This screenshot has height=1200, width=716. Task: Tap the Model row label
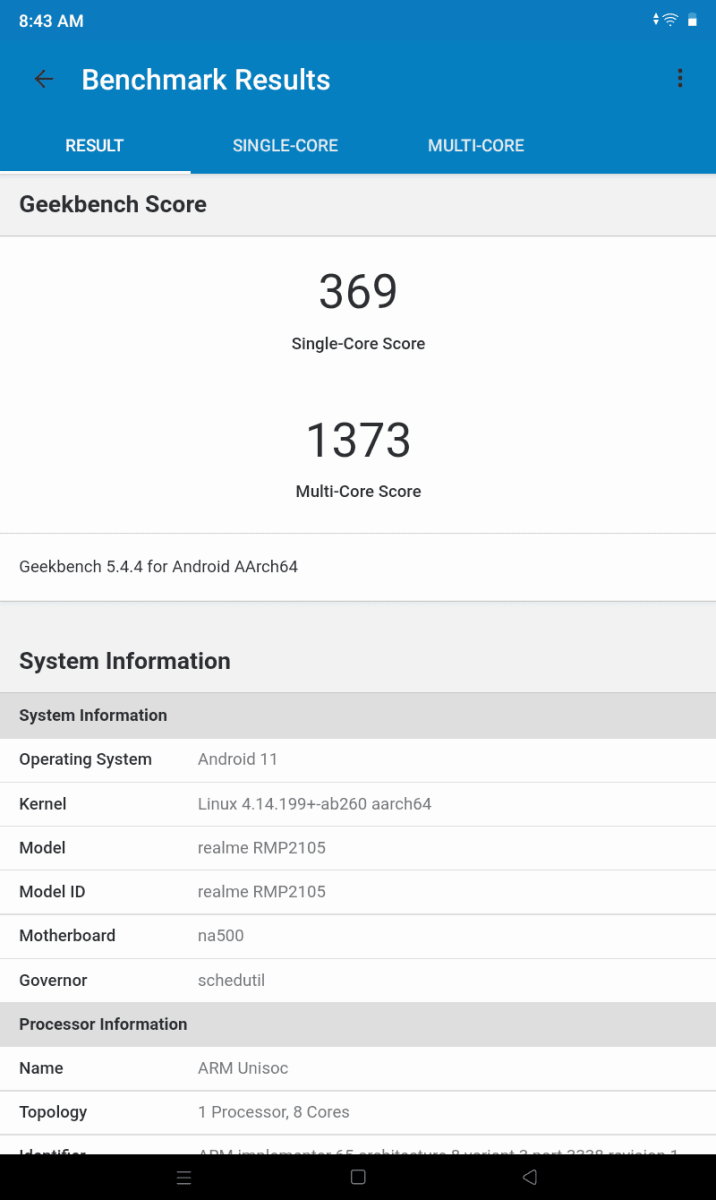pyautogui.click(x=42, y=848)
